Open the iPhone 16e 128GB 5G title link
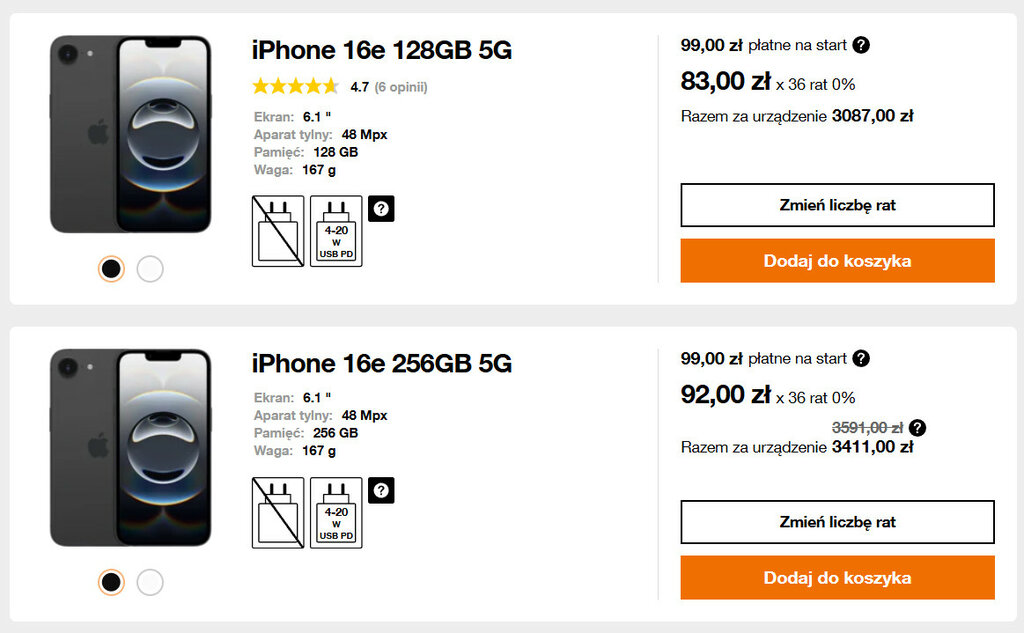 381,50
